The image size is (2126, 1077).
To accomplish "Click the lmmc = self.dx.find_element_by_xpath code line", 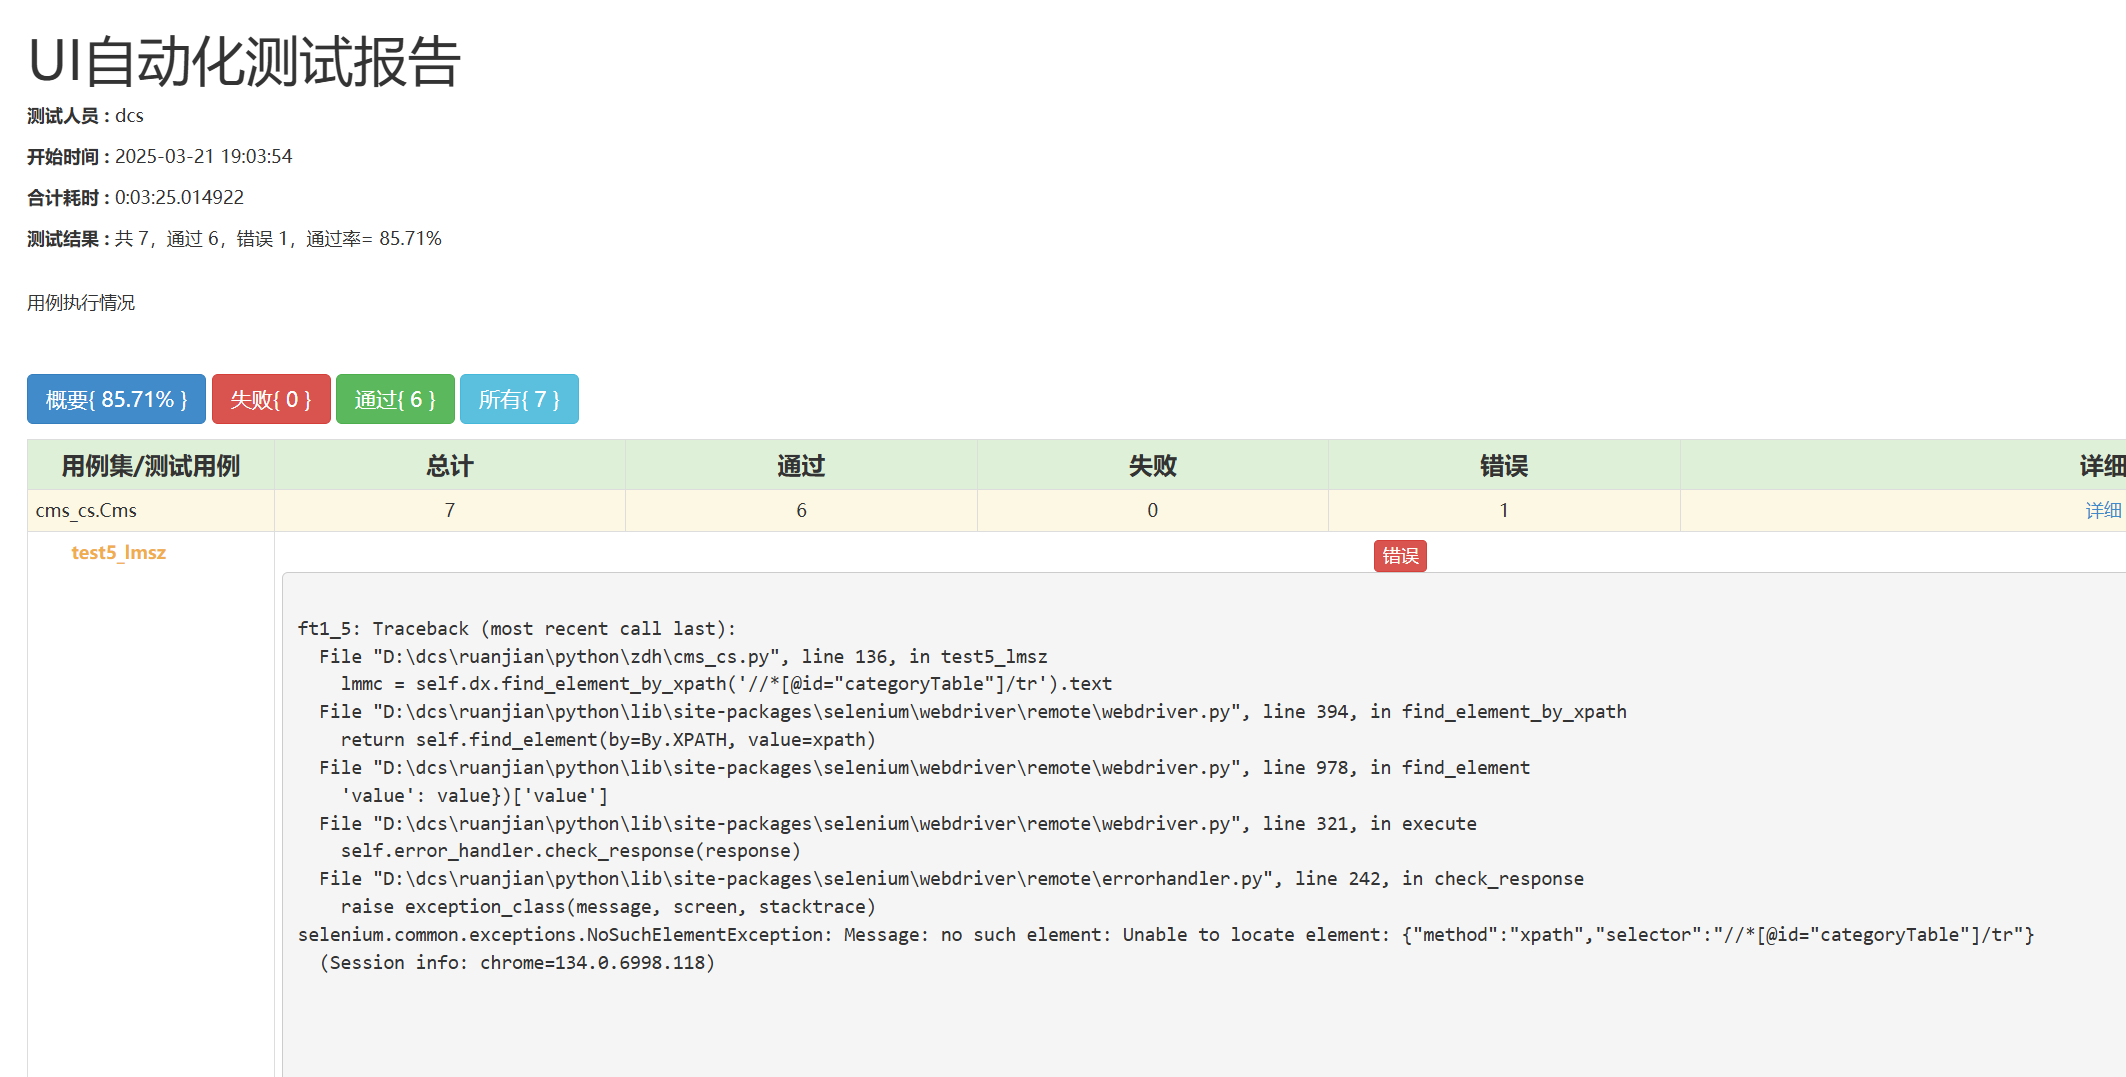I will [x=726, y=684].
